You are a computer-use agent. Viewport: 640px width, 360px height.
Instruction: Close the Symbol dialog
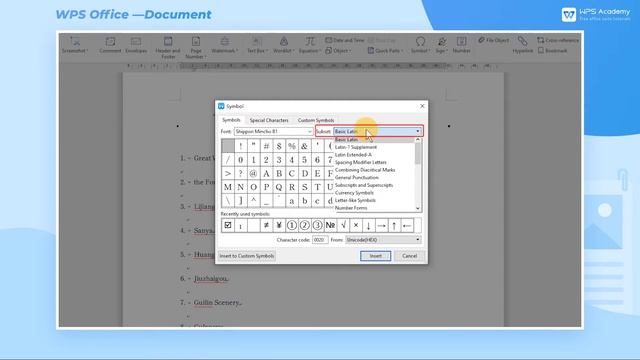pos(422,106)
